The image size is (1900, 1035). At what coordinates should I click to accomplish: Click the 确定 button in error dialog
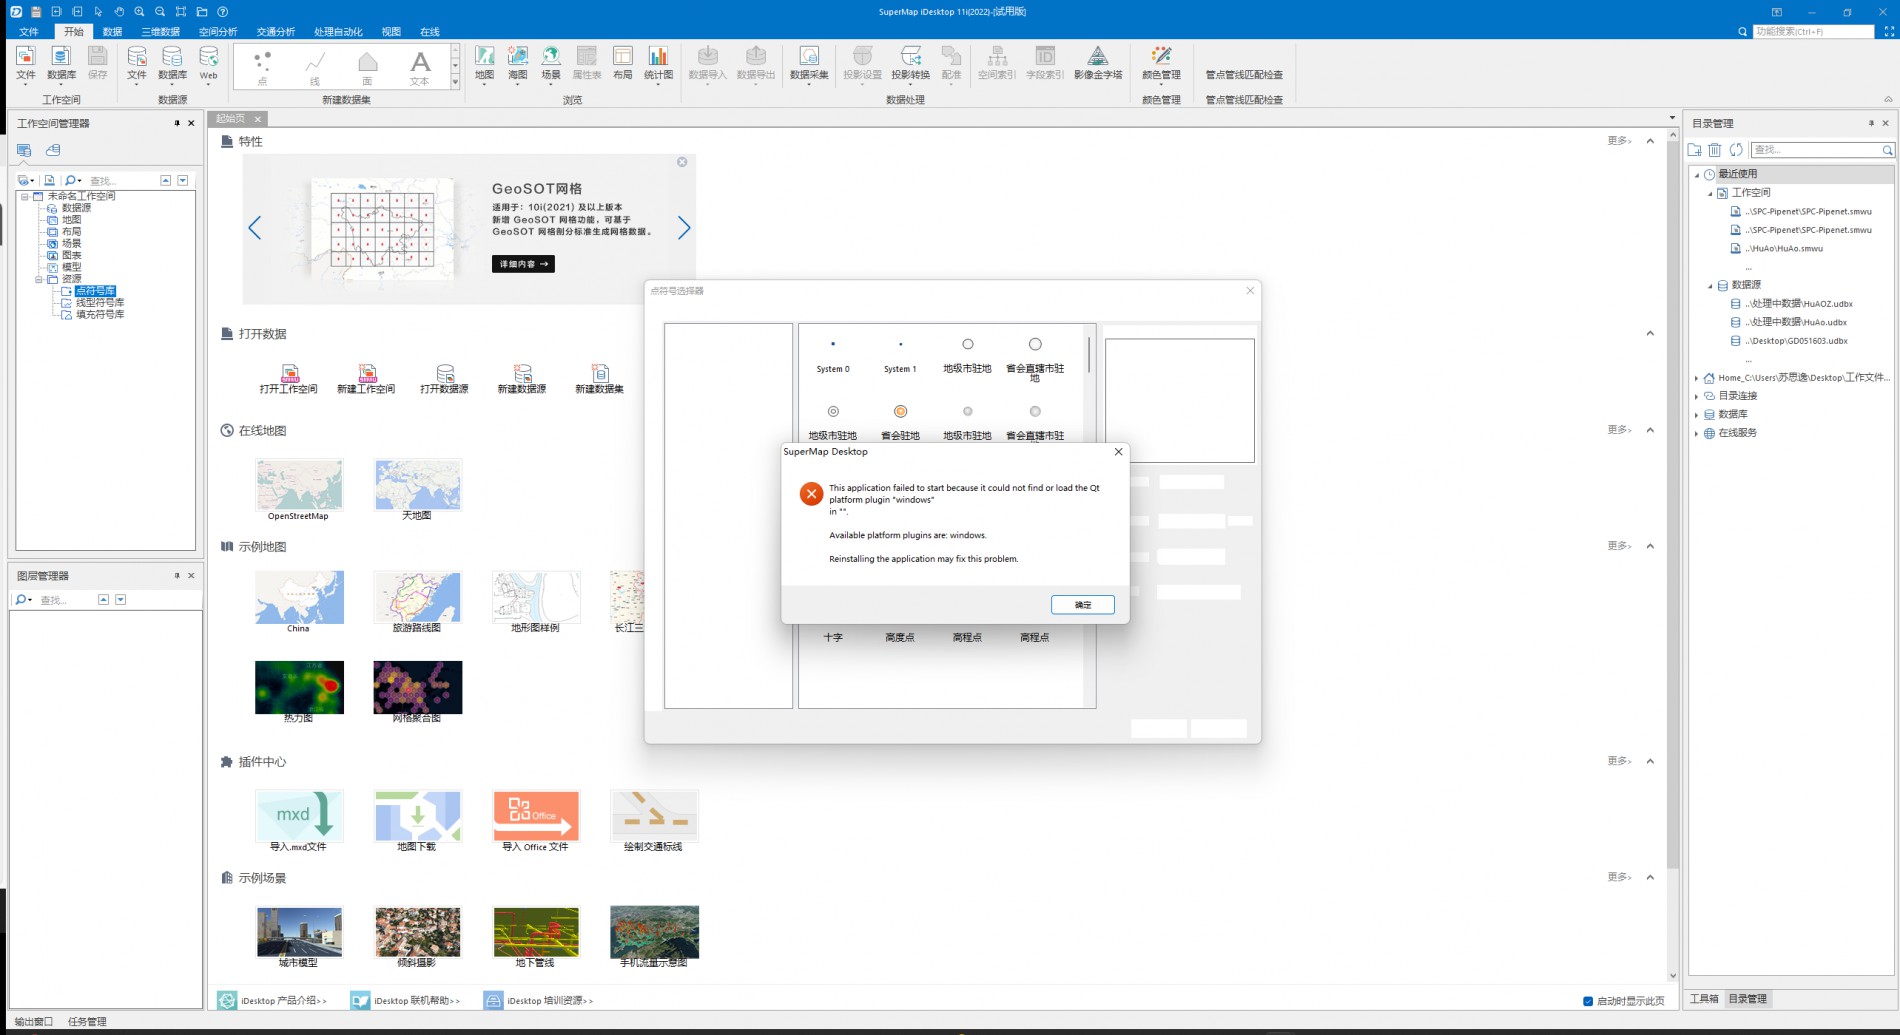[x=1082, y=605]
